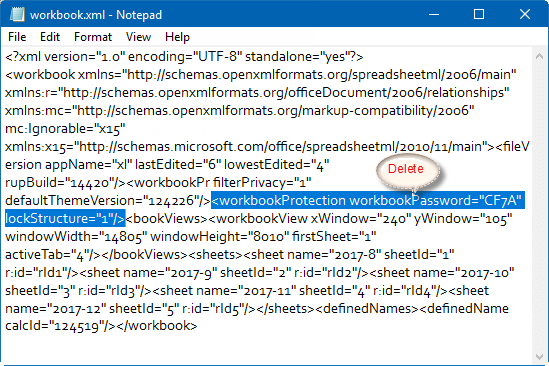Click the text filterPrivacy="1"

point(262,182)
